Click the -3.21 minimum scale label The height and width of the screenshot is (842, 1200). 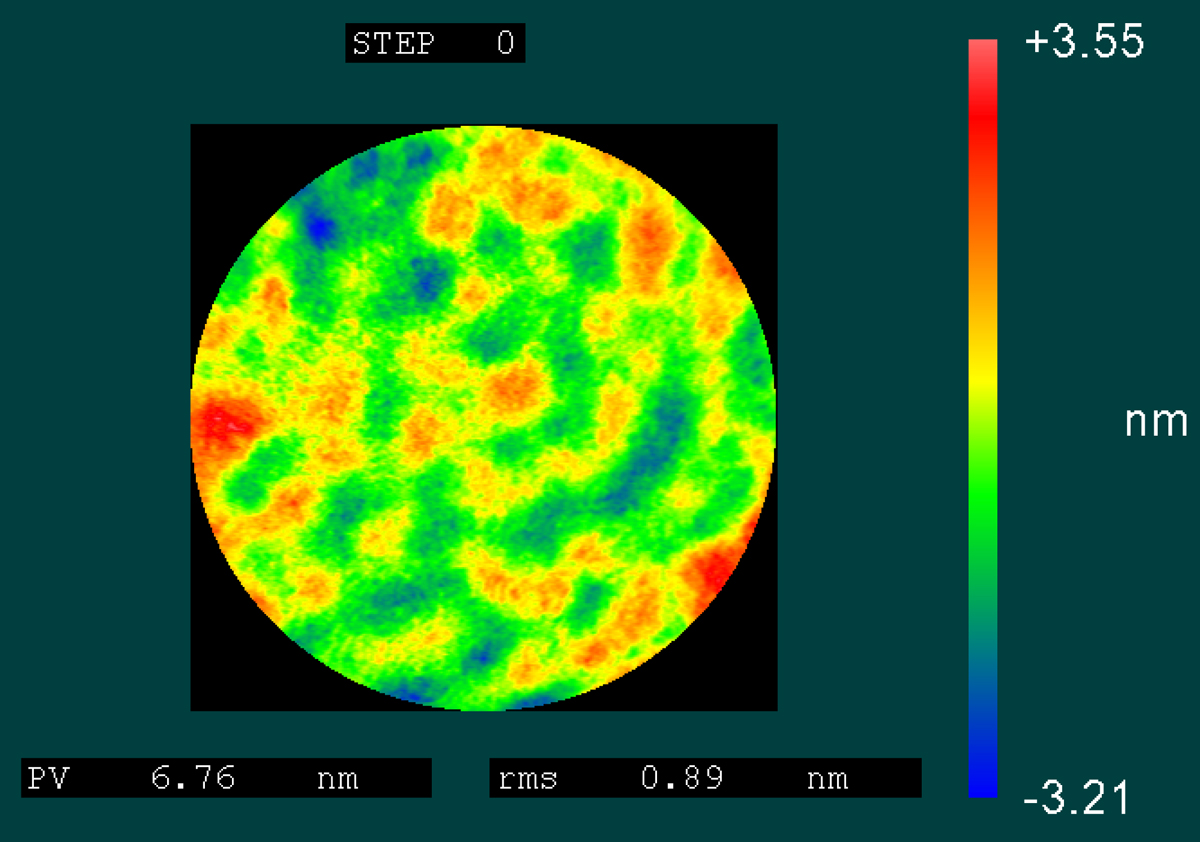(x=1076, y=798)
